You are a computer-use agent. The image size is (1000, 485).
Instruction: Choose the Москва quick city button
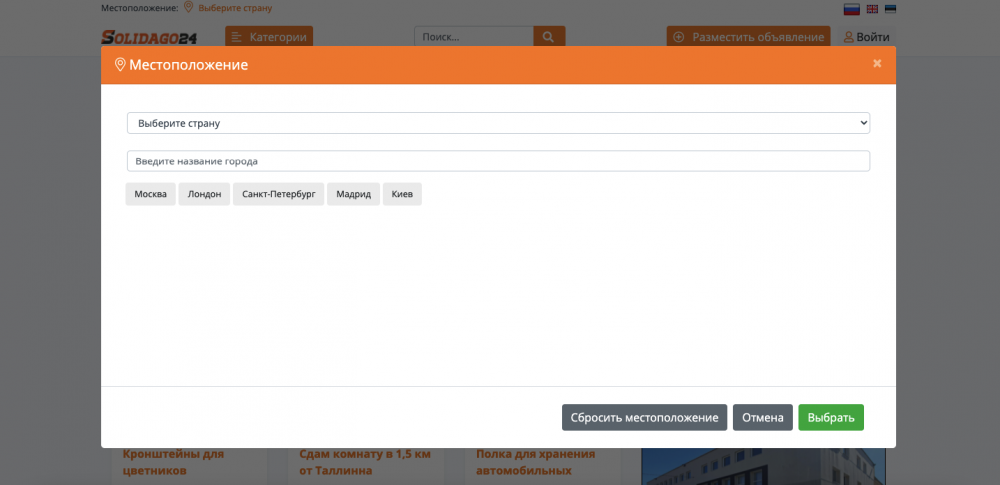coord(151,194)
